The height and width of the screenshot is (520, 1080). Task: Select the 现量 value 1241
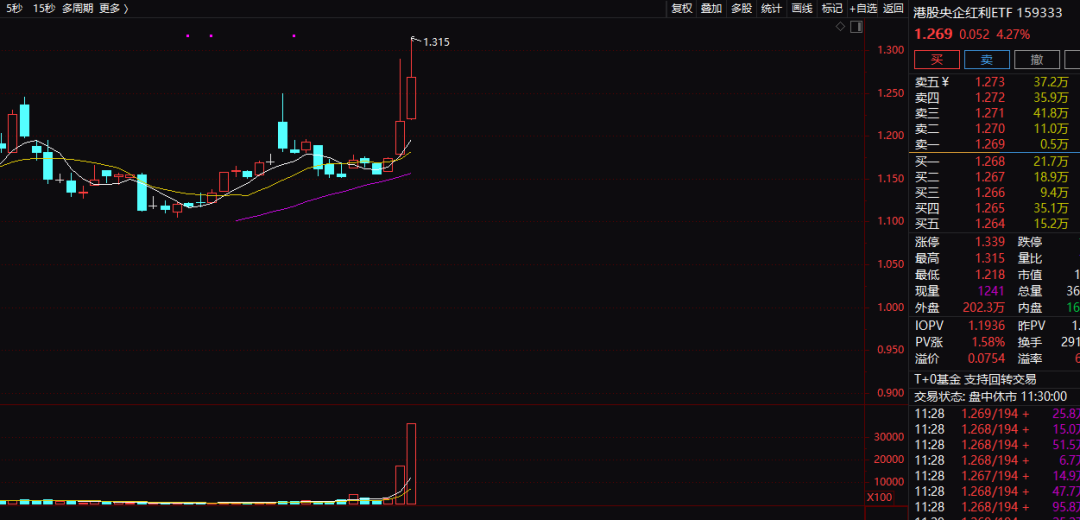click(x=991, y=291)
